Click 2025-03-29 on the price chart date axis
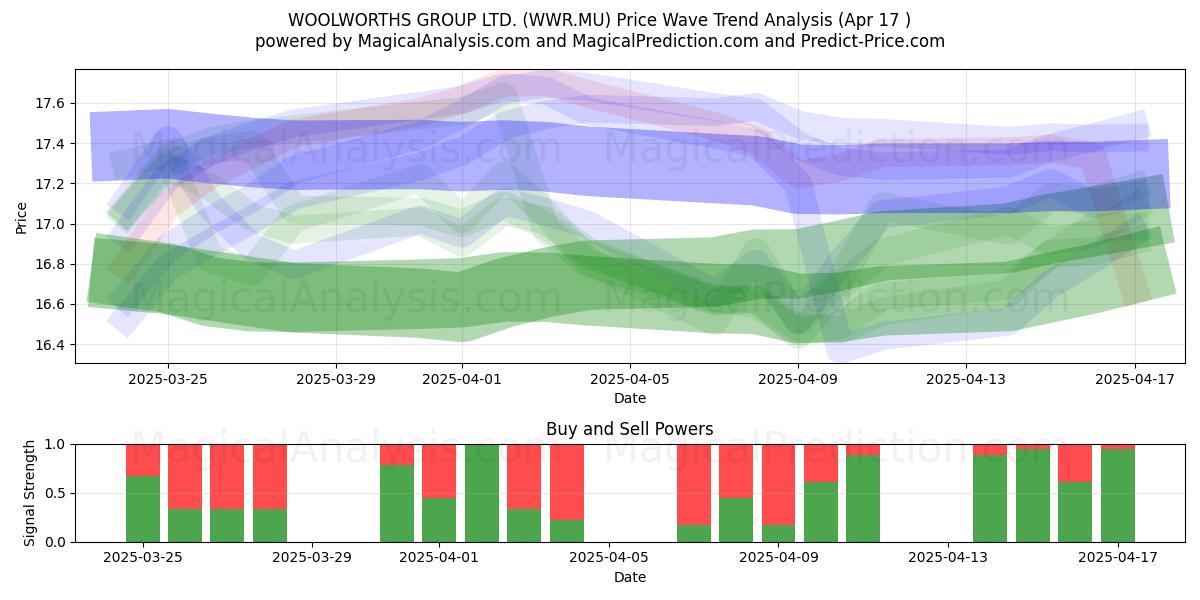 tap(336, 379)
